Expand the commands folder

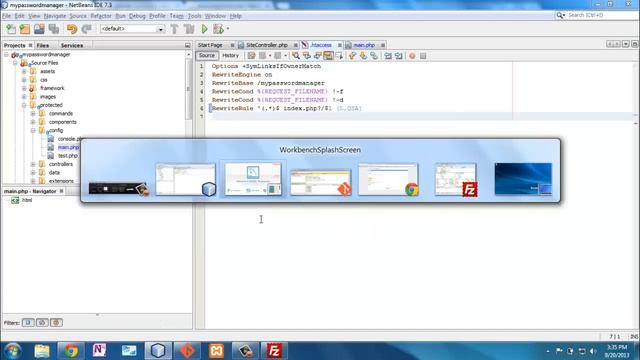point(33,114)
